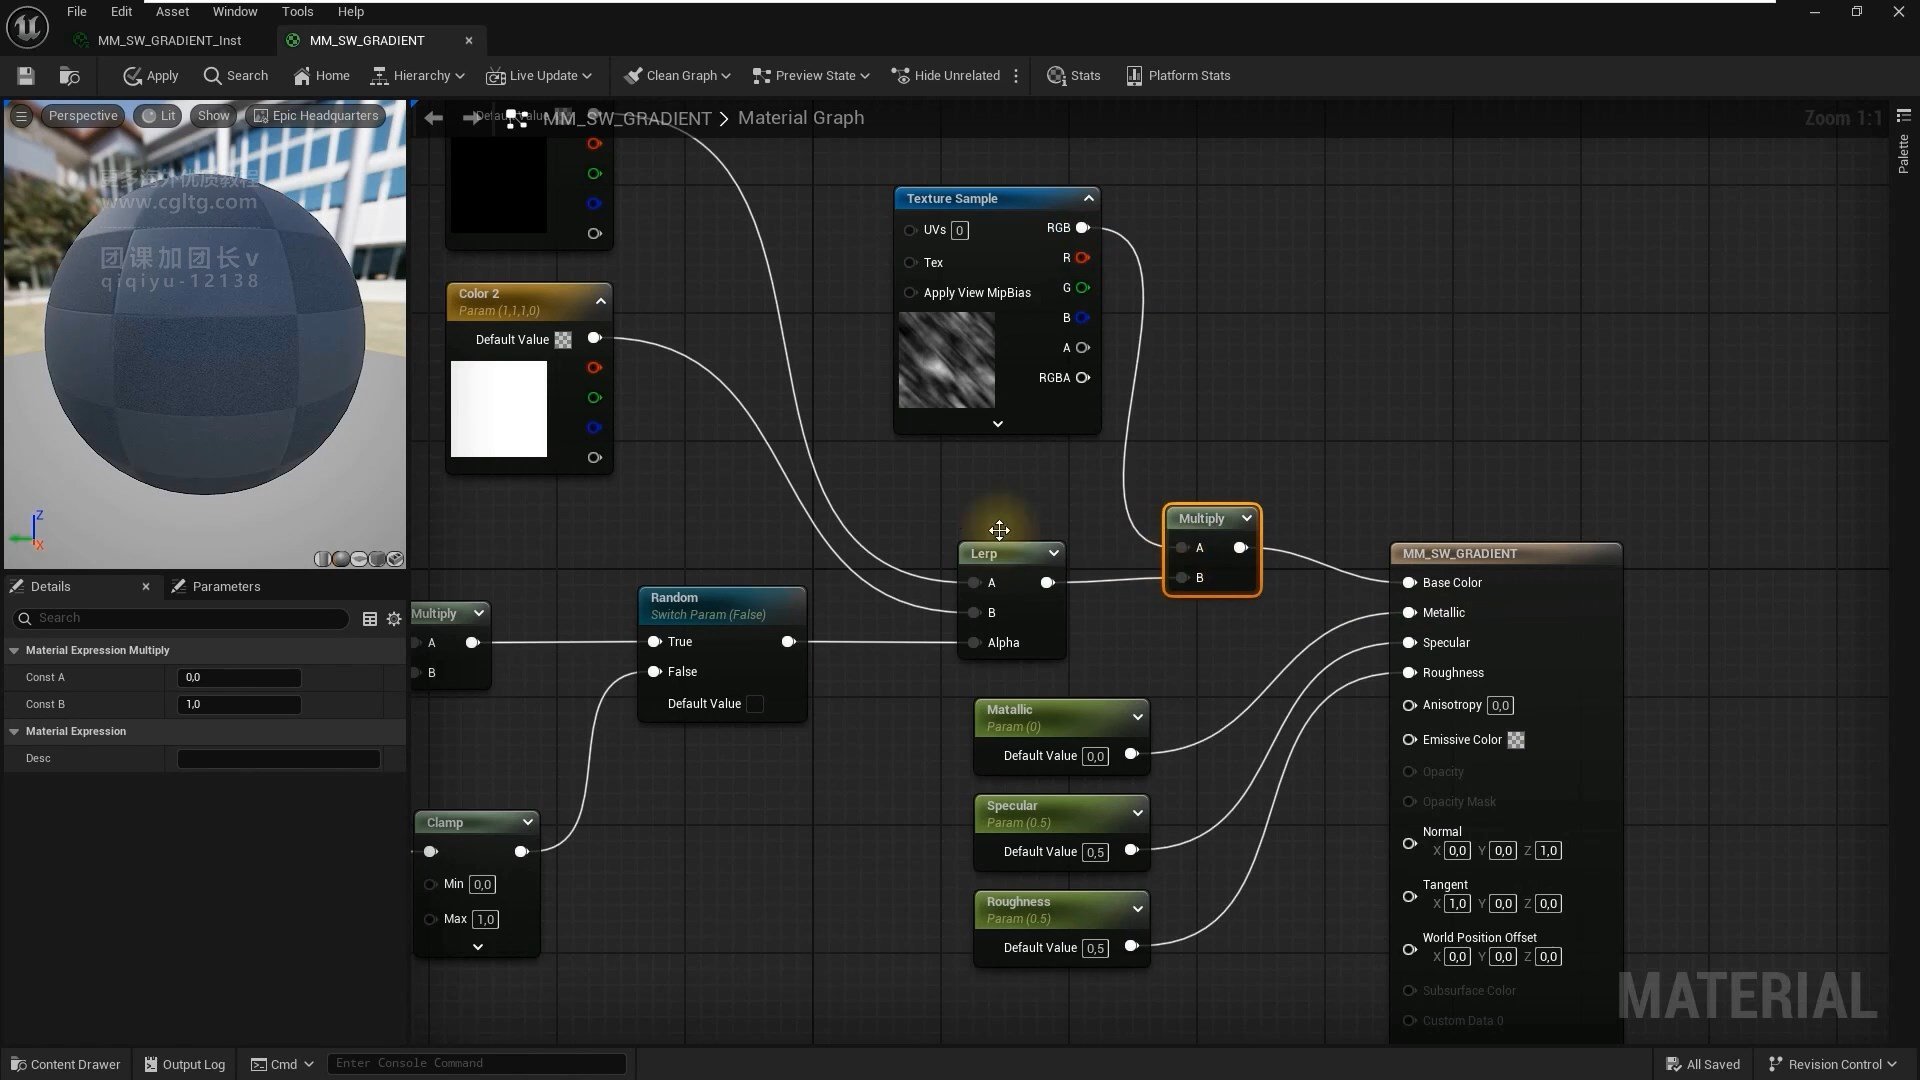Toggle the Lit view mode button

tap(158, 116)
